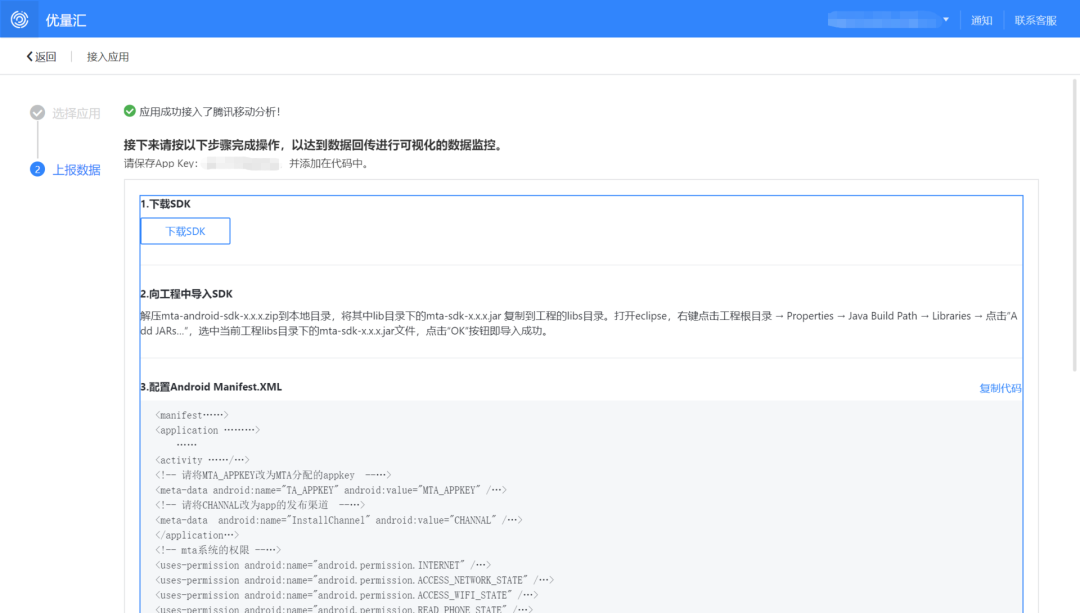Image resolution: width=1080 pixels, height=613 pixels.
Task: Select the 上报数据 step label
Action: (x=76, y=170)
